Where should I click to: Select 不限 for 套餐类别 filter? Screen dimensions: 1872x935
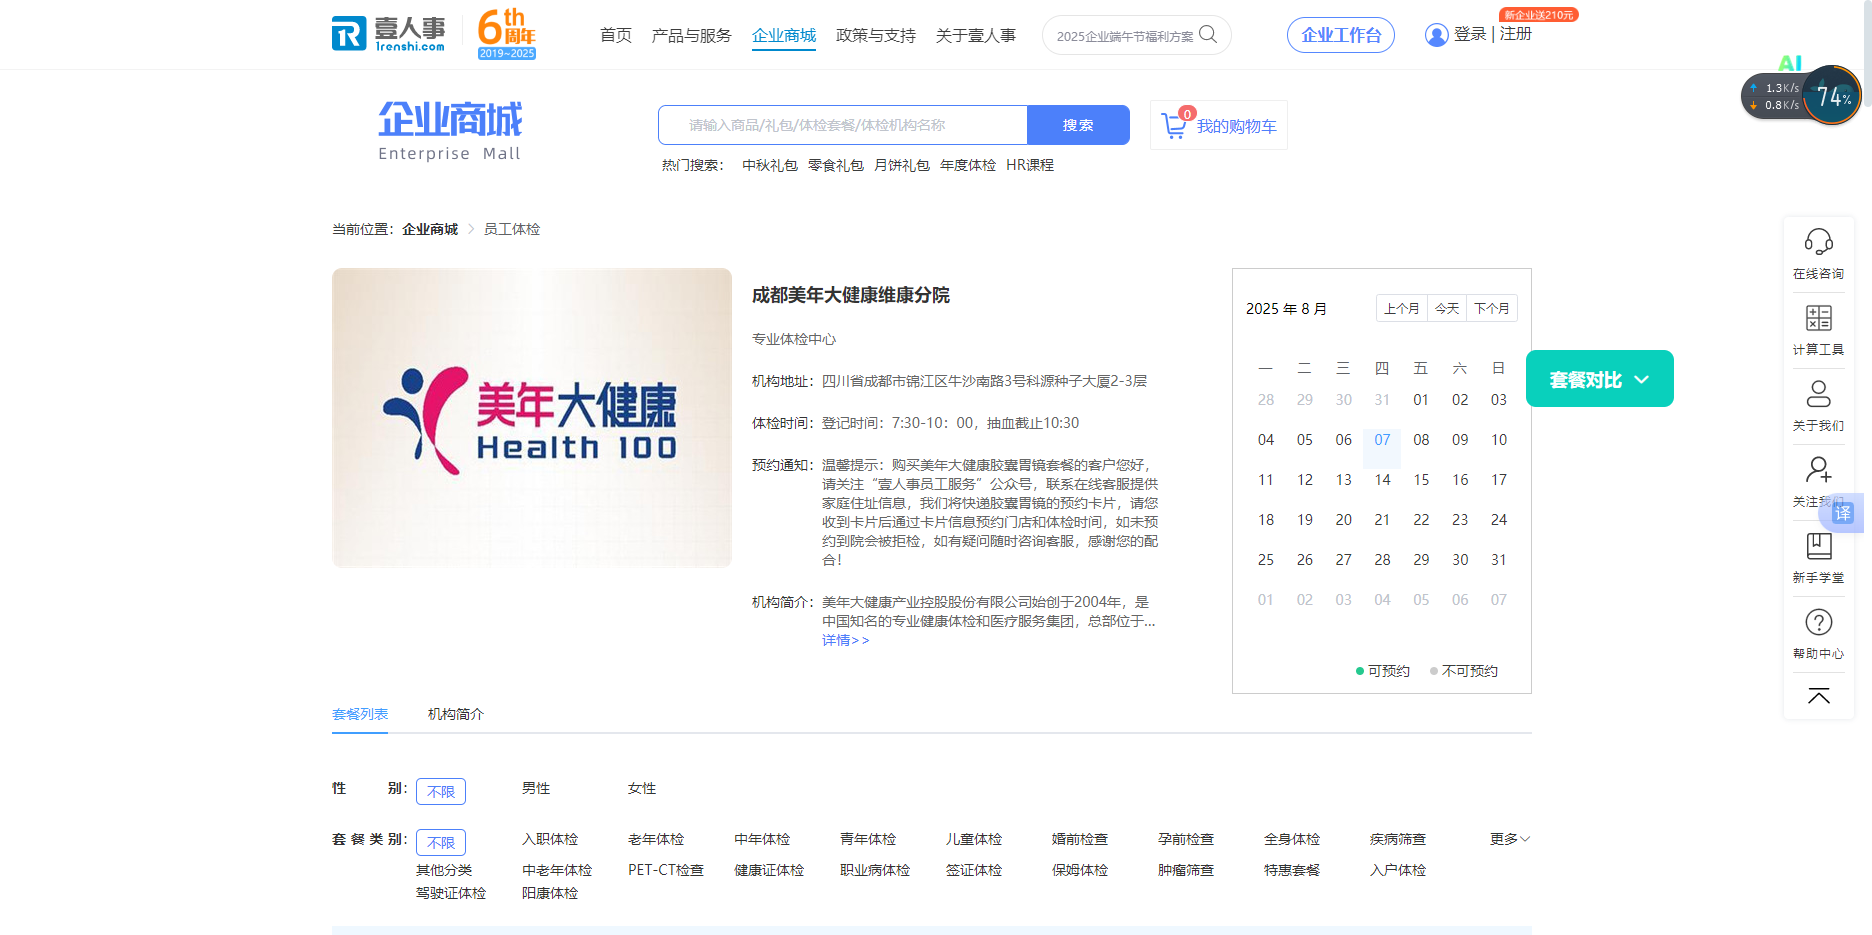tap(441, 842)
